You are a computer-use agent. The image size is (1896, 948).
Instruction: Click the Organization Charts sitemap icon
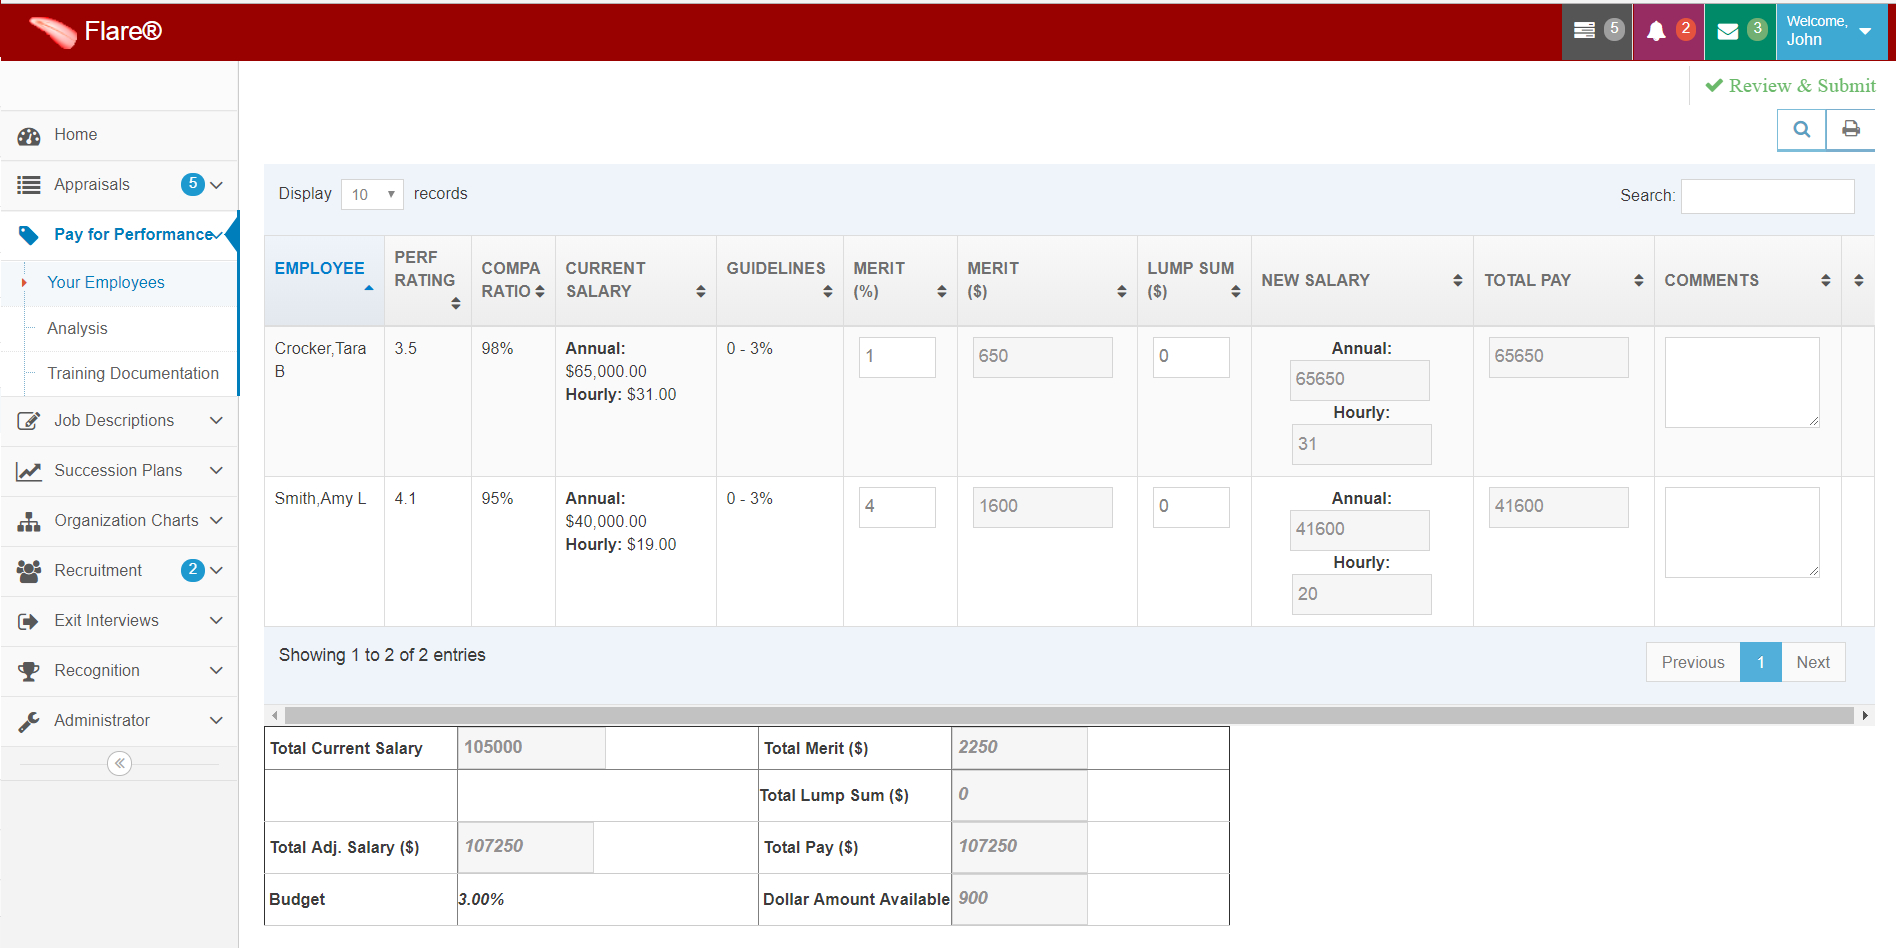pos(29,521)
